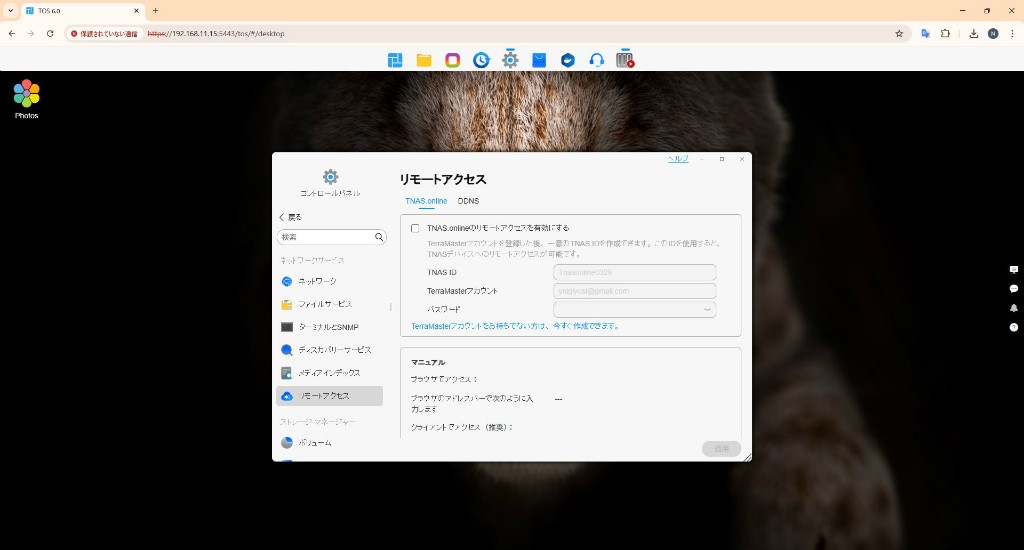Open the Chrome three-dot menu
Viewport: 1024px width, 550px height.
point(1012,33)
